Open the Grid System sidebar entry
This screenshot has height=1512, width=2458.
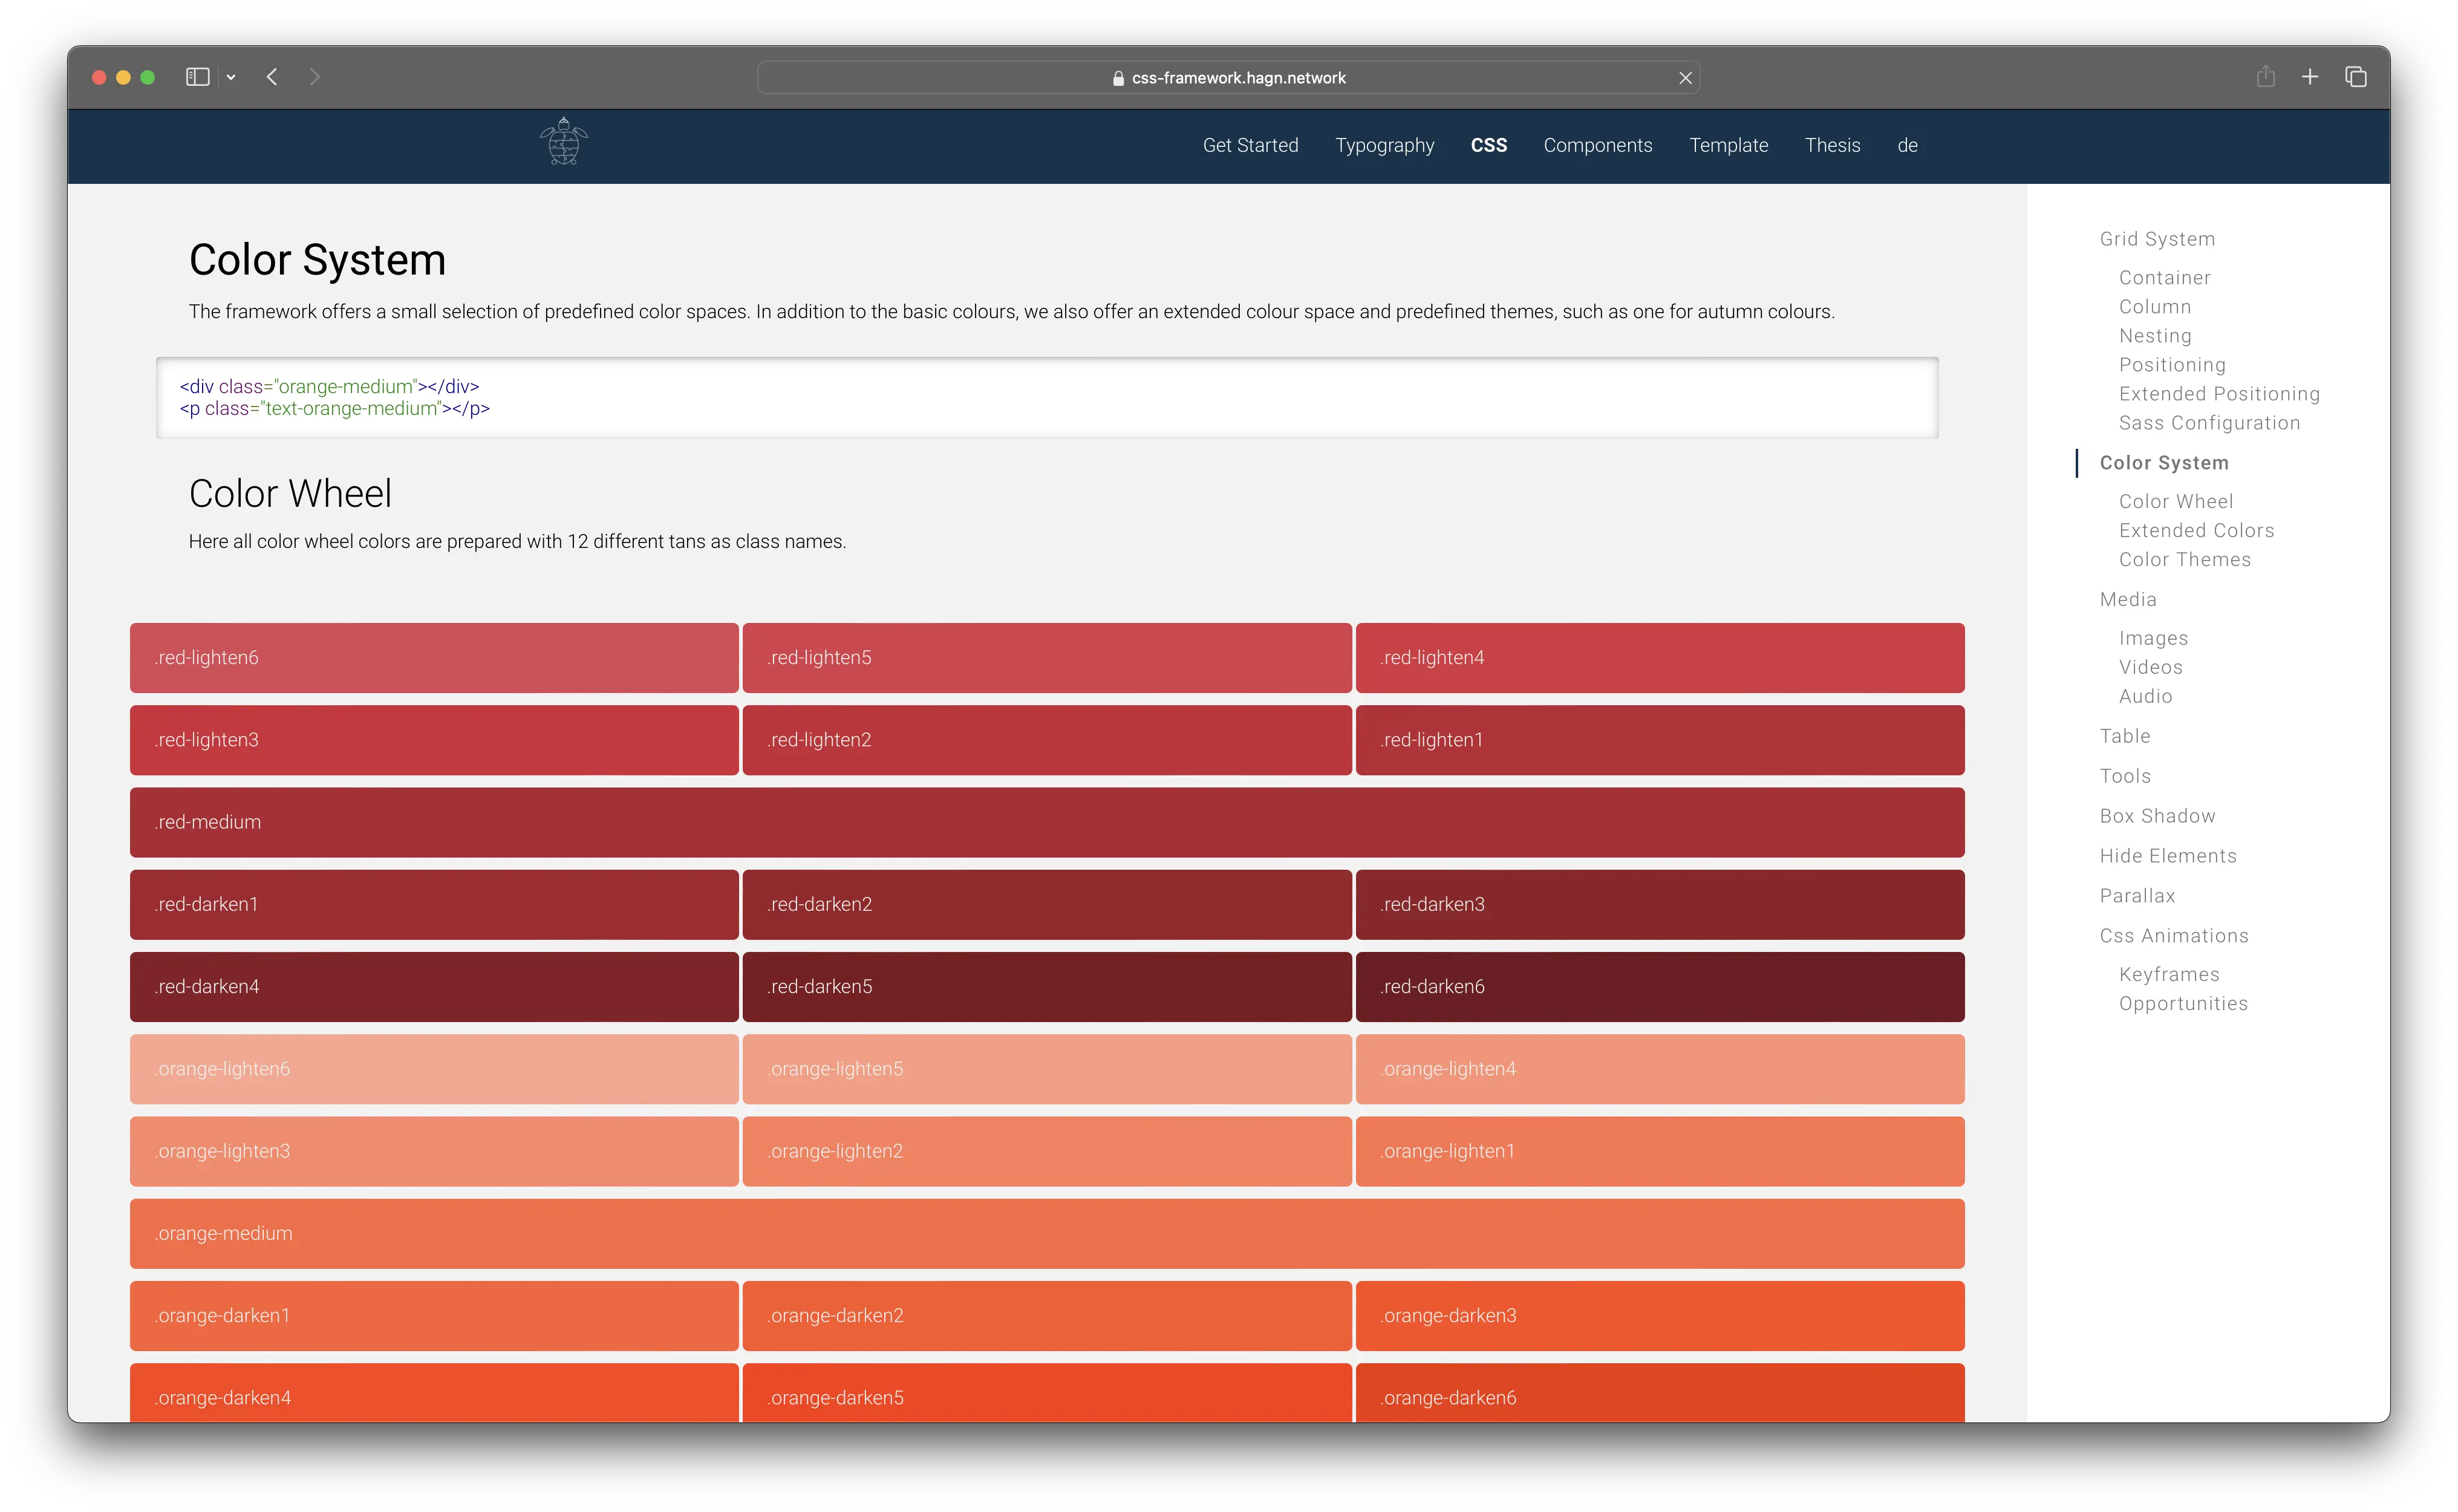pos(2157,239)
